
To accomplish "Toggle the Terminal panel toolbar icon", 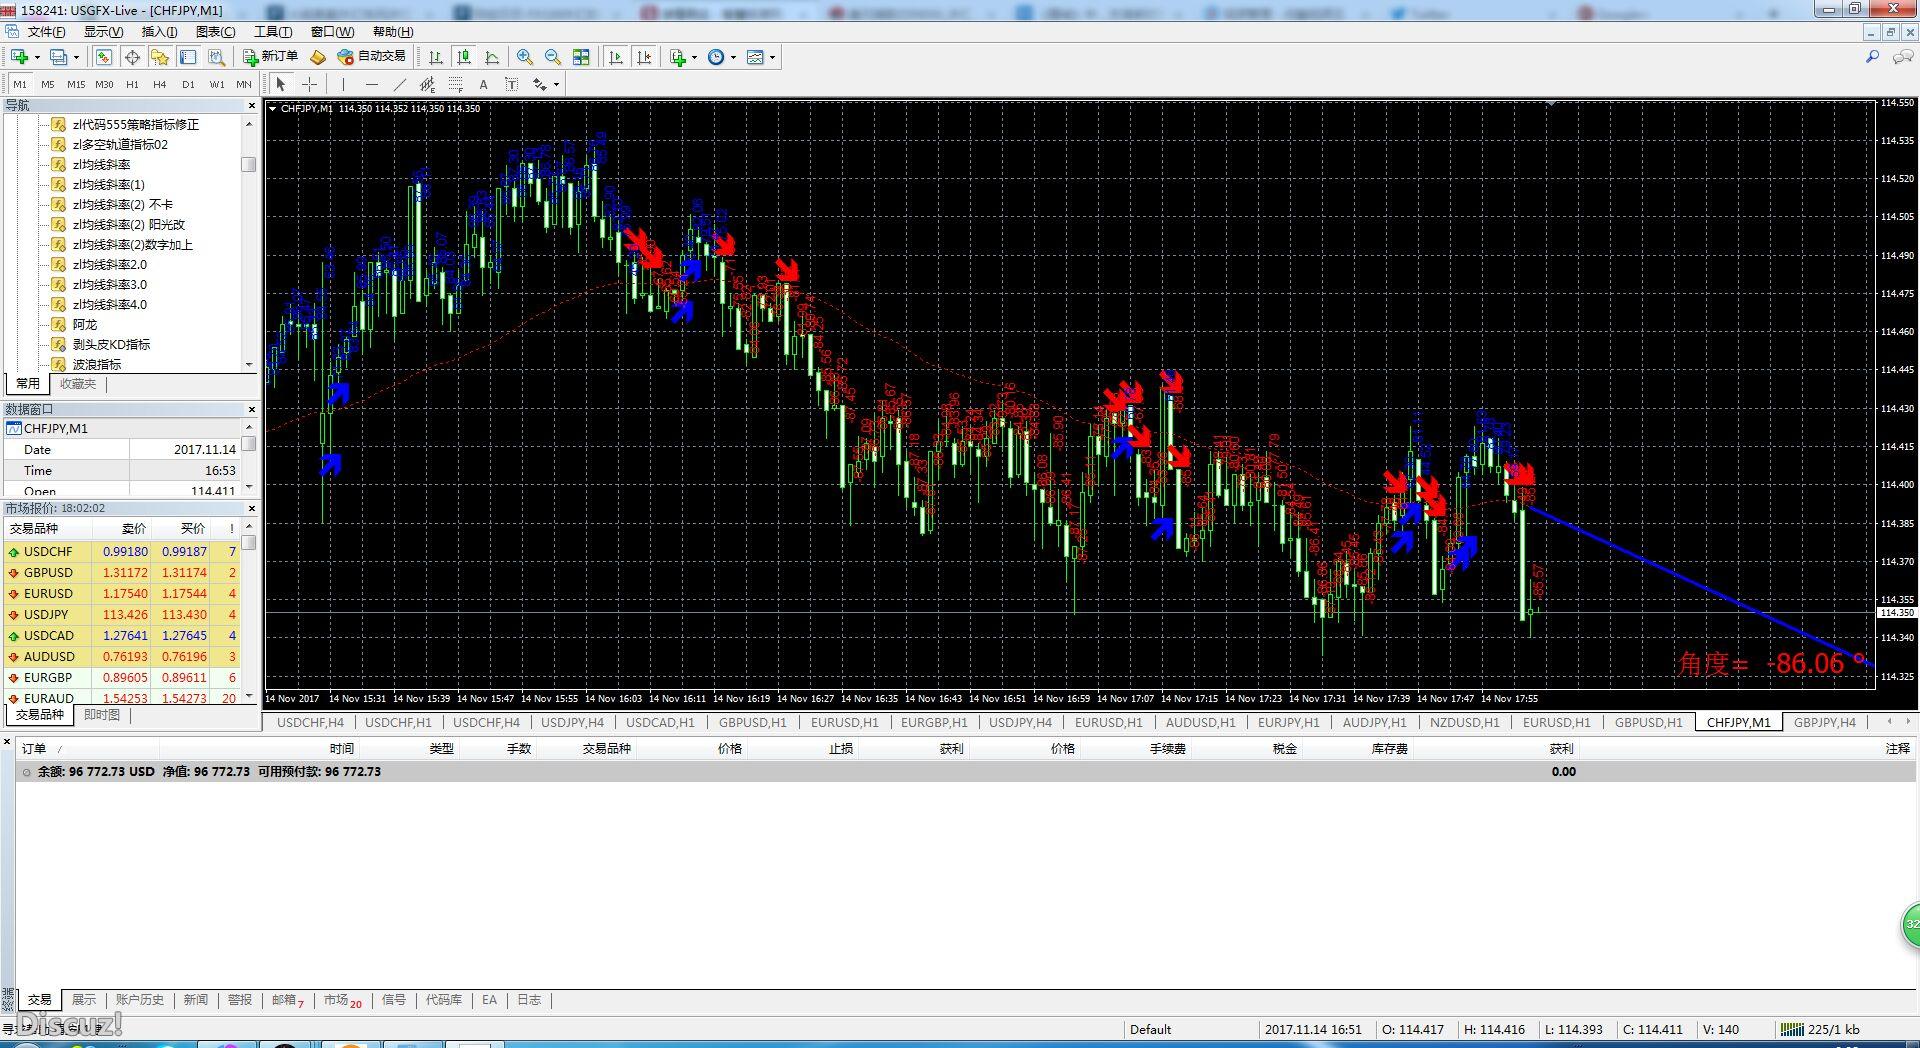I will (x=188, y=57).
